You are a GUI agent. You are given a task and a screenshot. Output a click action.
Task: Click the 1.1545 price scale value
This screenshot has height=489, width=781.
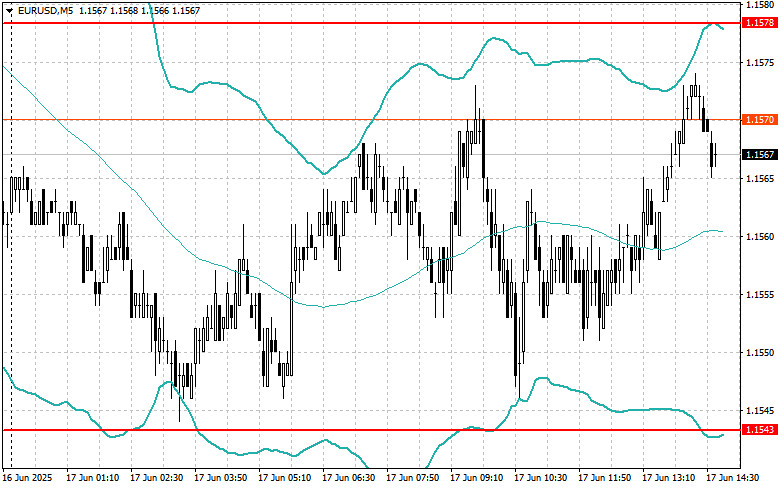point(760,410)
